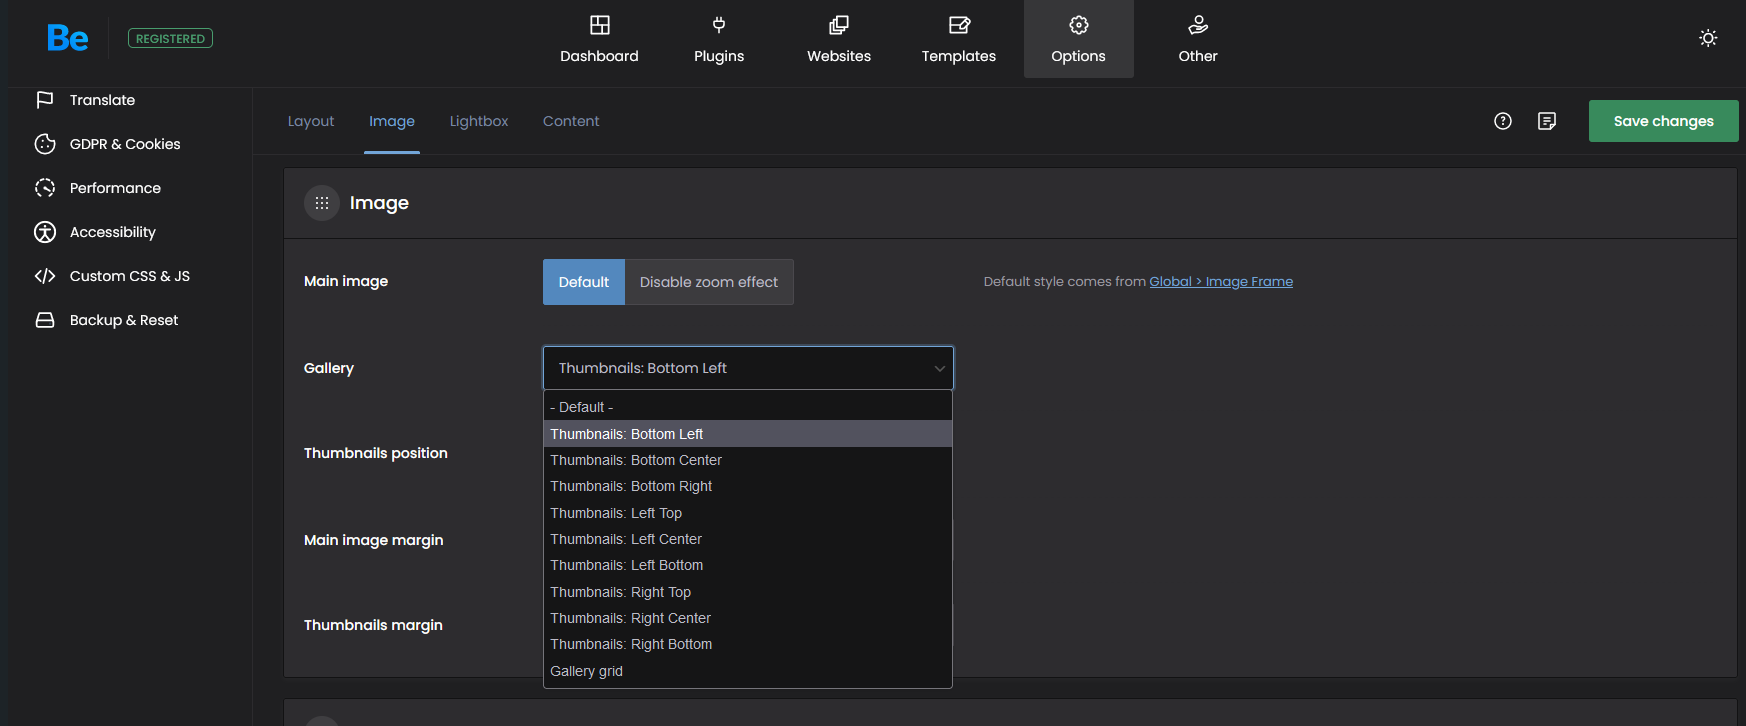Viewport: 1746px width, 726px height.
Task: Choose Thumbnails: Left Bottom option
Action: pos(748,565)
